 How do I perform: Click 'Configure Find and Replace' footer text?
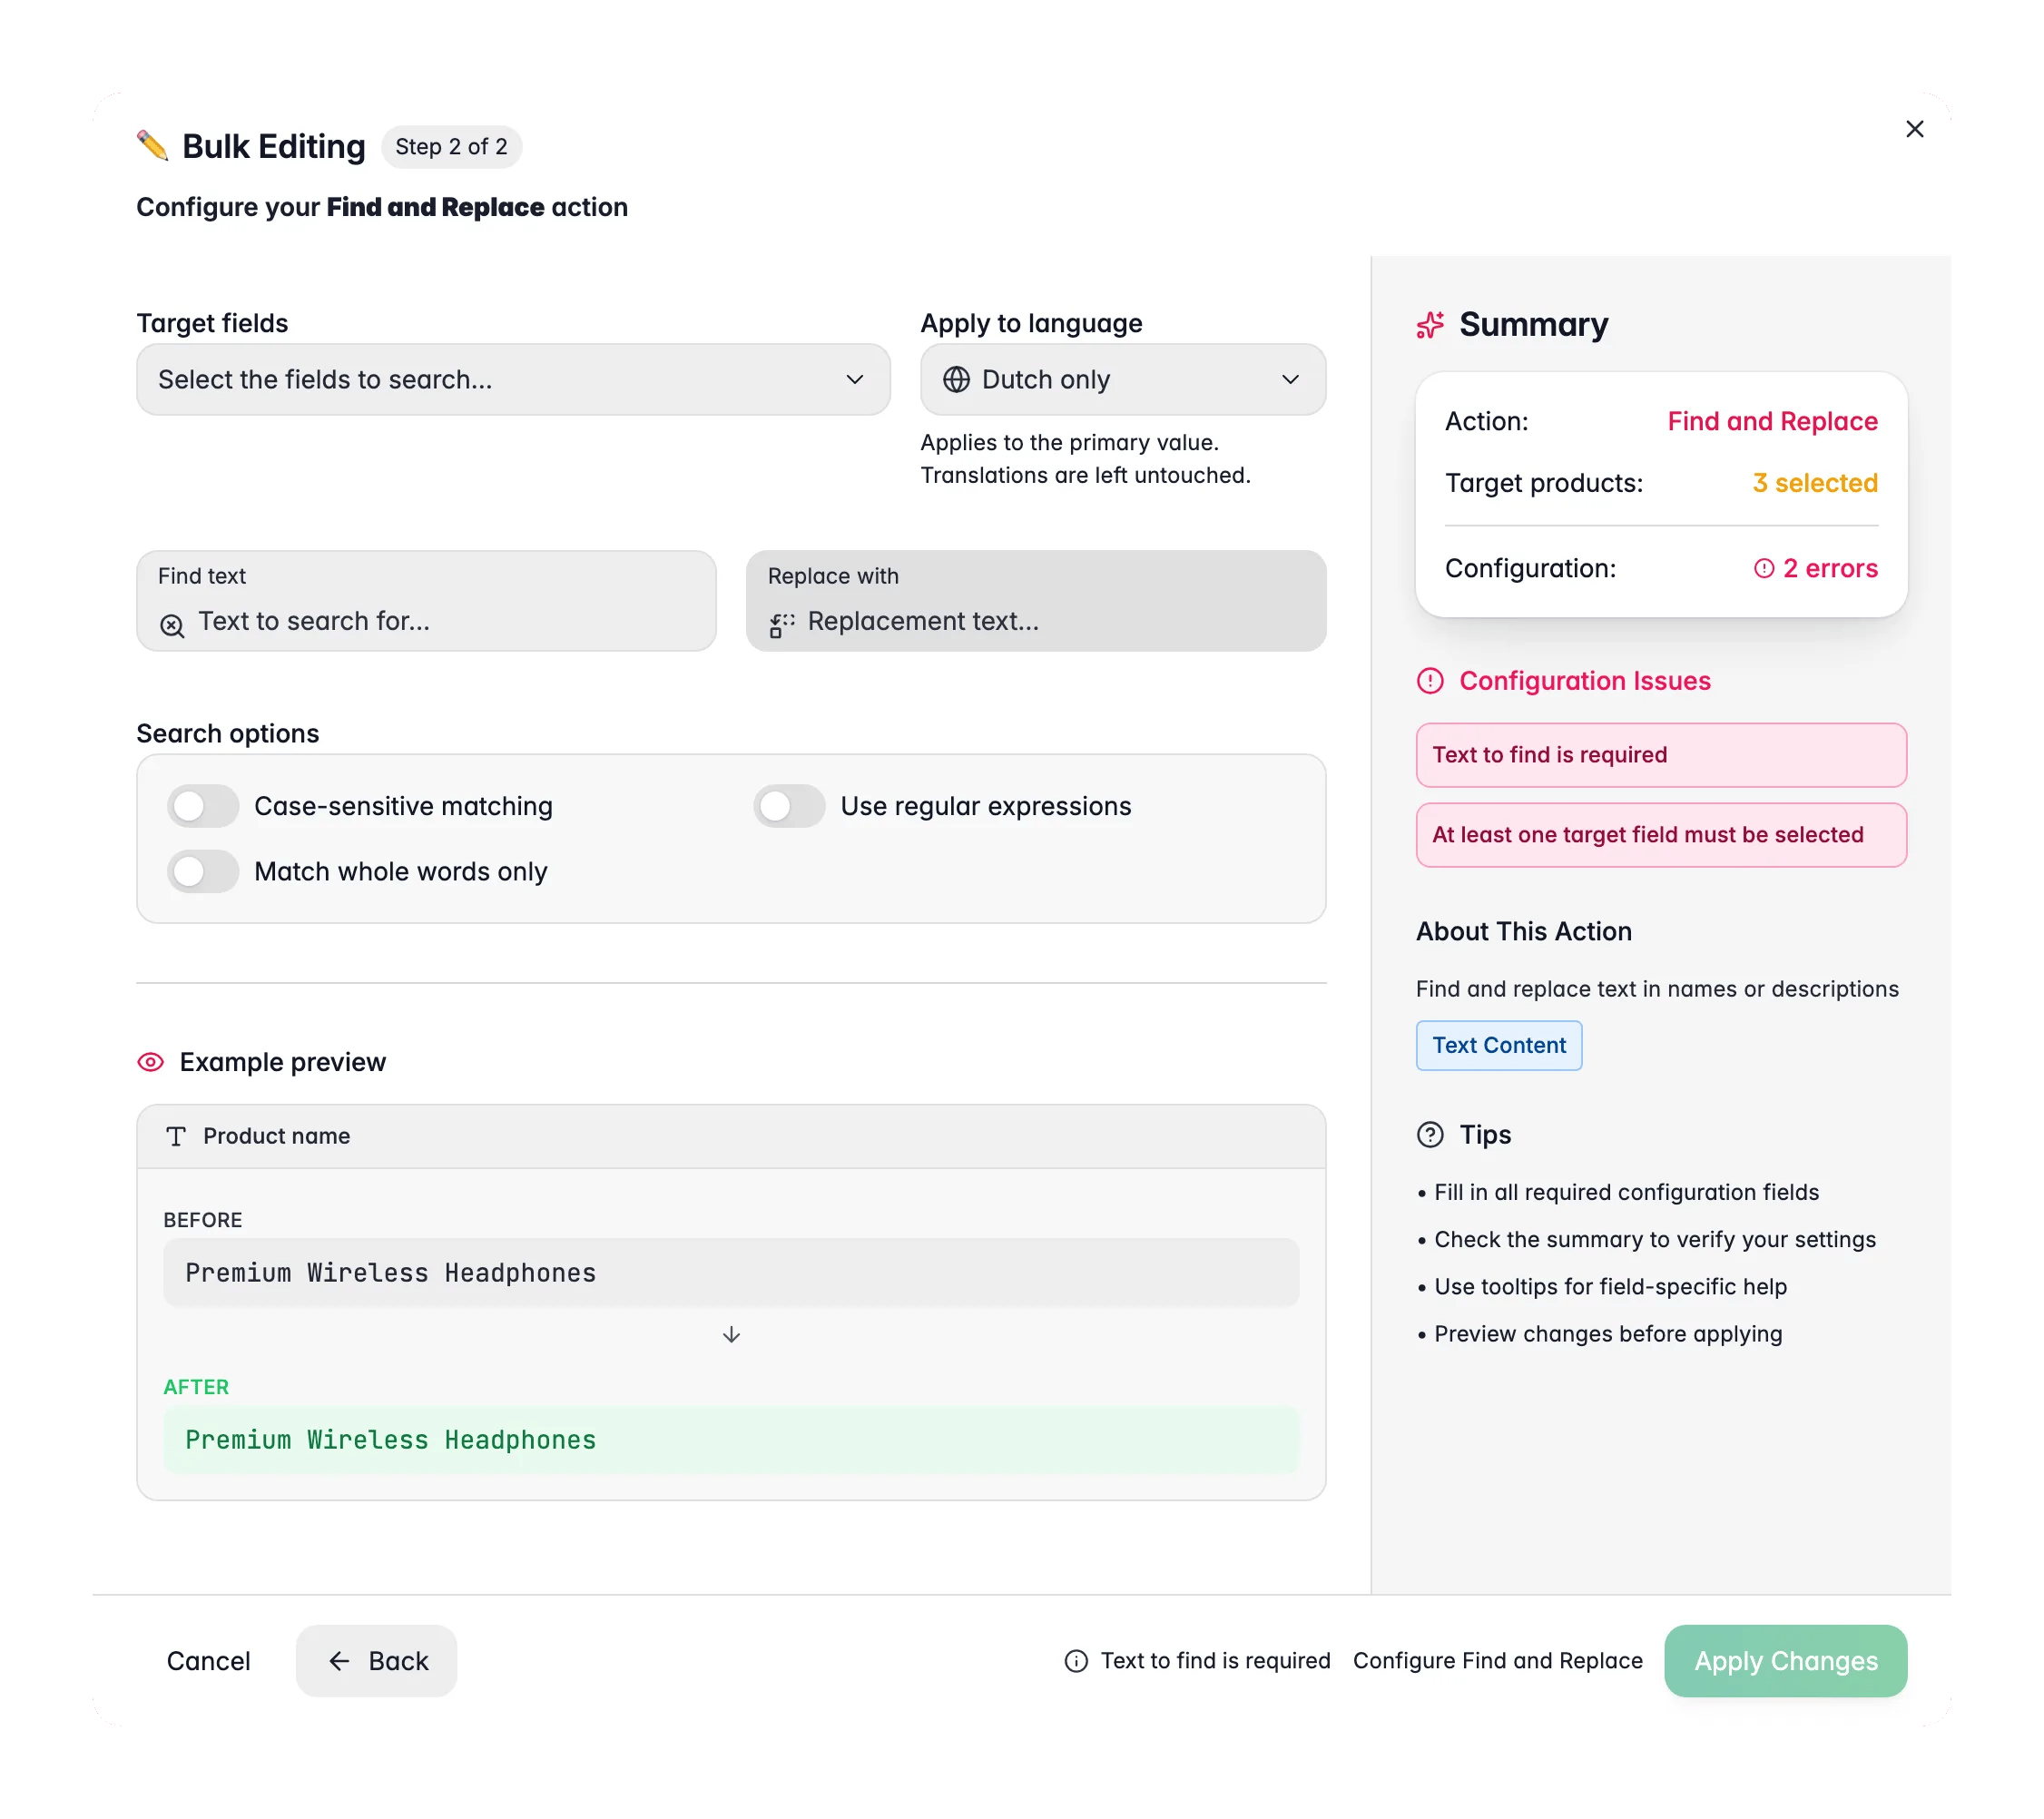(1497, 1661)
